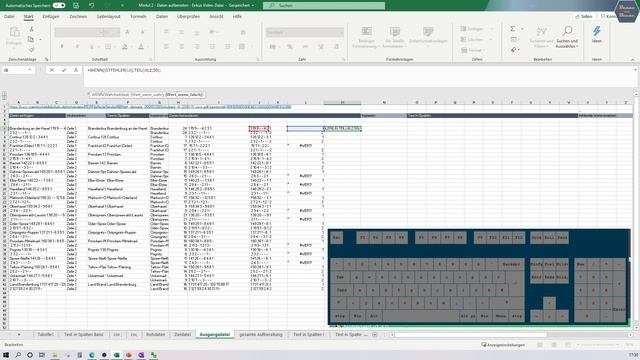Screen dimensions: 640x360
Task: Click Zellenformatvorlagen icon
Action: click(428, 31)
